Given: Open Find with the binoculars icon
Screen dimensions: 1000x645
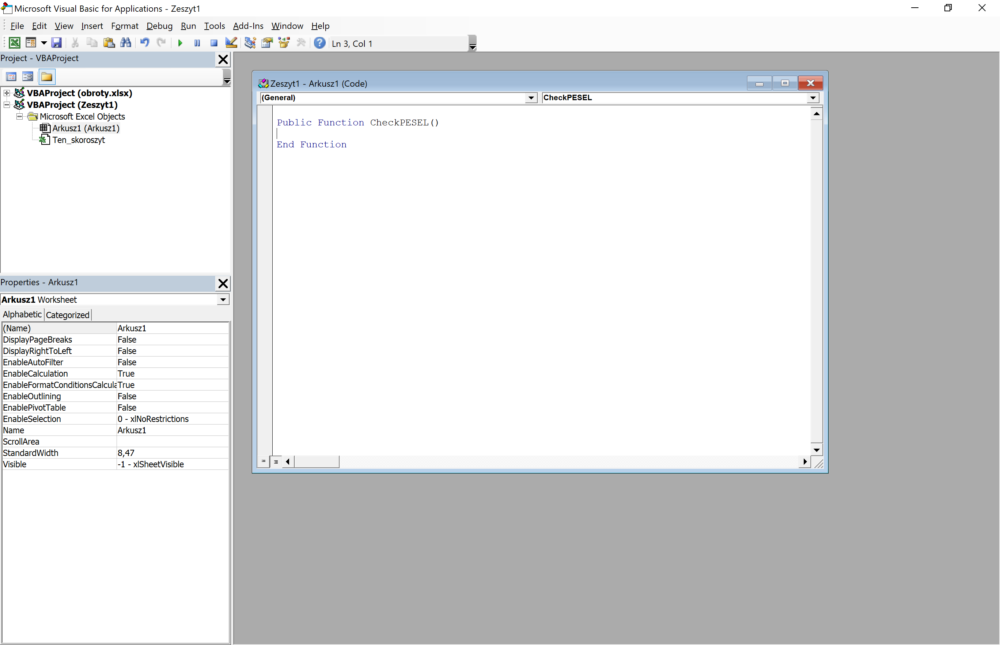Looking at the screenshot, I should click(126, 43).
